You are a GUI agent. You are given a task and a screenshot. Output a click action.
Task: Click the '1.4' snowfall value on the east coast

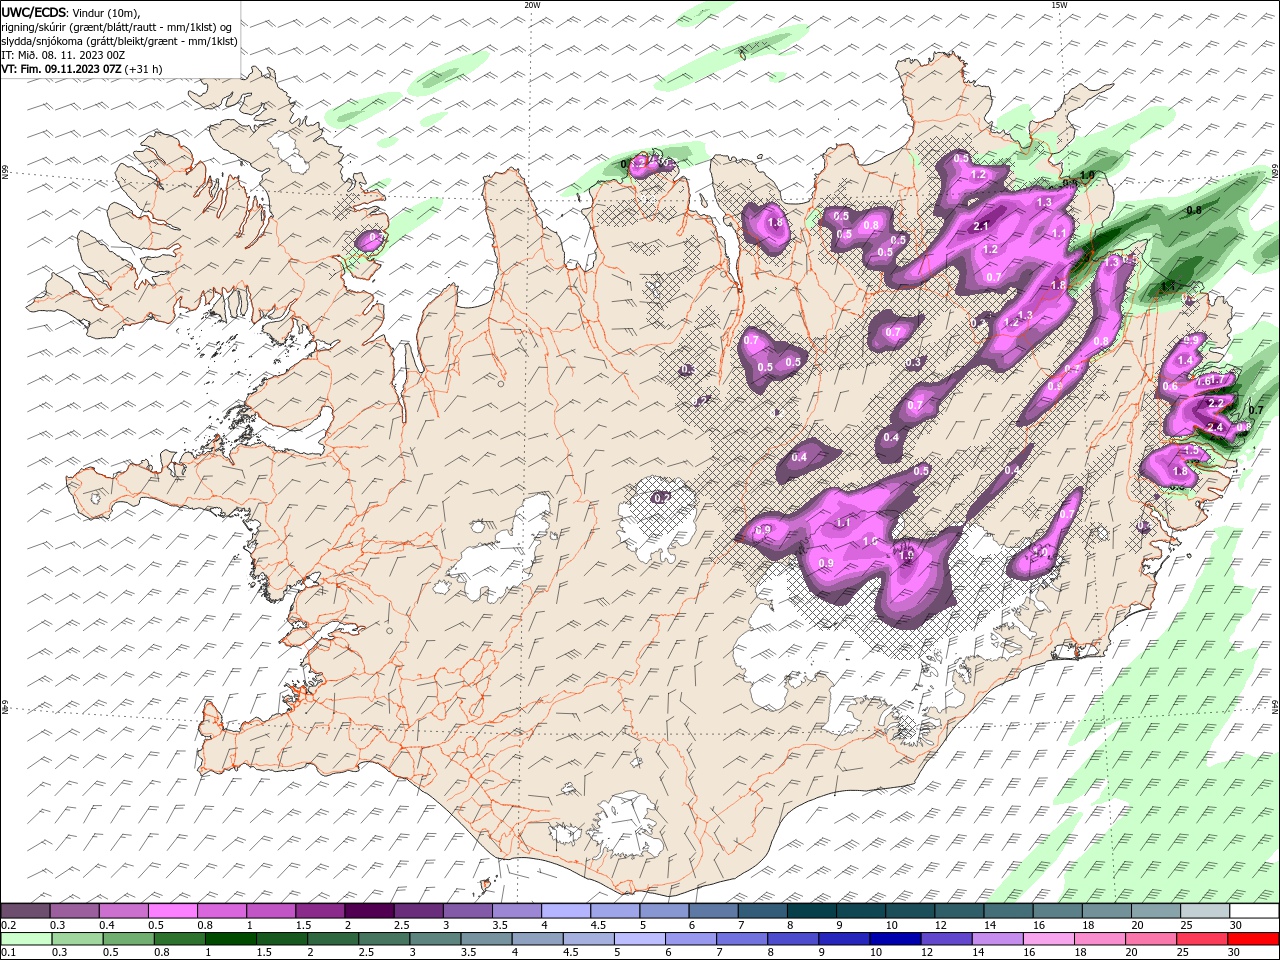pos(1186,360)
